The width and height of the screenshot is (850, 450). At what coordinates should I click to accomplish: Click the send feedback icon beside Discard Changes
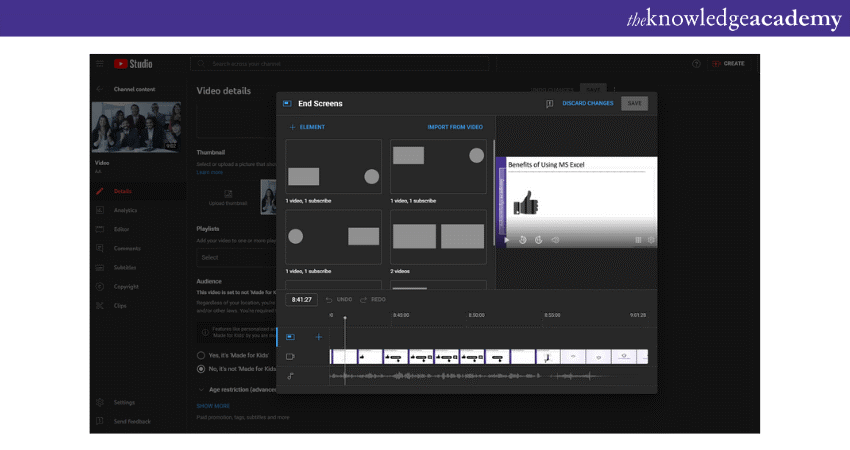[550, 103]
